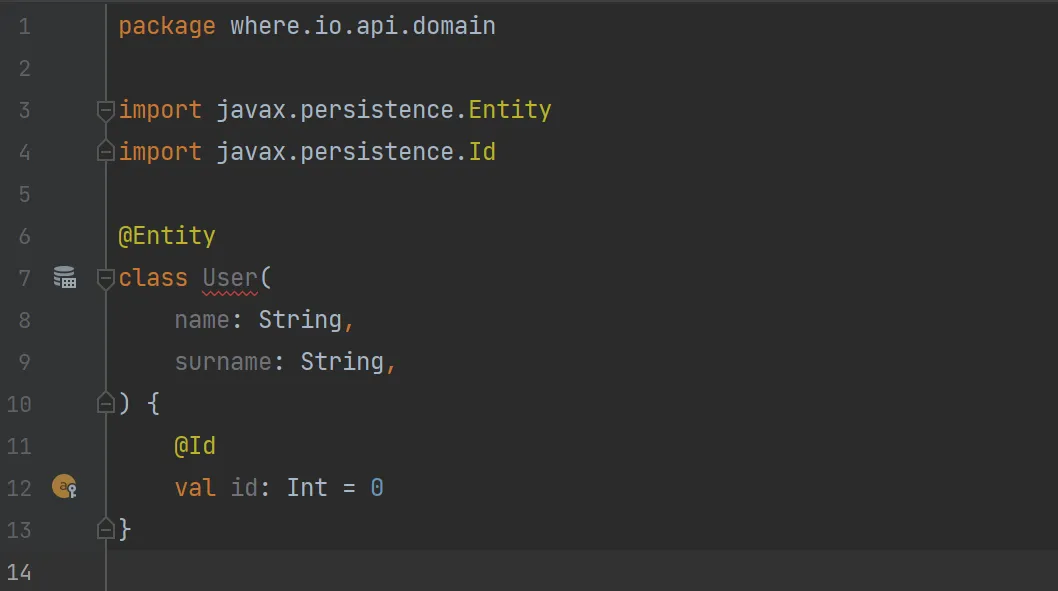Click Entity in the javax.persistence import
The image size is (1058, 591).
[x=510, y=110]
